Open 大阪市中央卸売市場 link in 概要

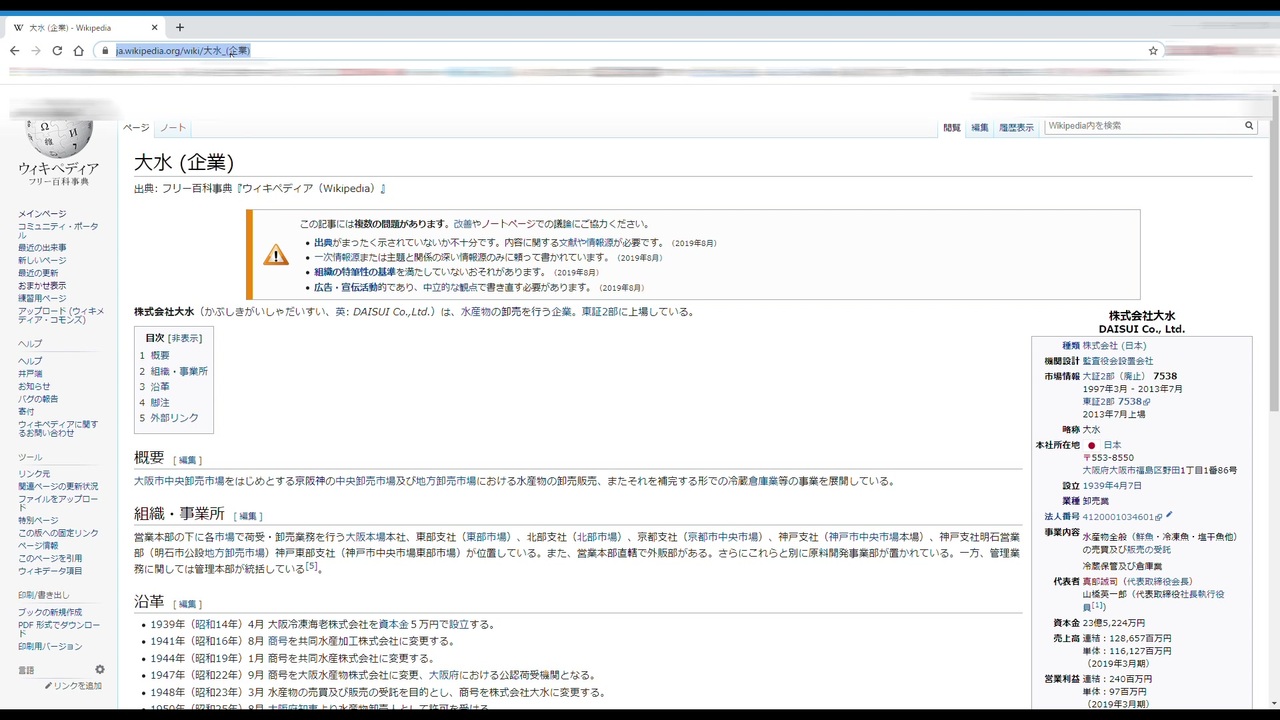point(179,481)
